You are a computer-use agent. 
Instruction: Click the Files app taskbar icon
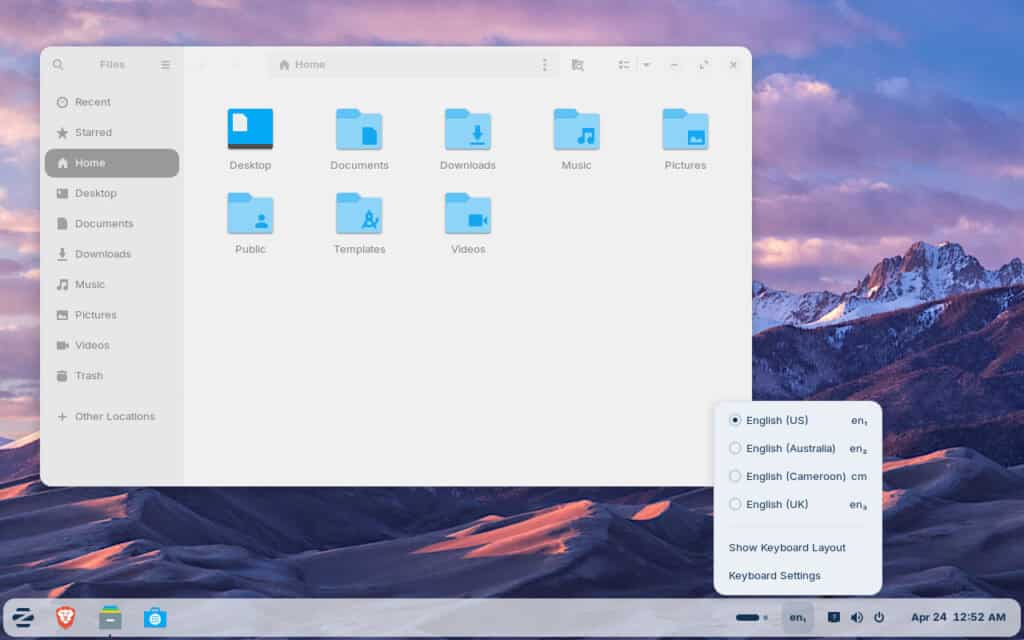110,617
